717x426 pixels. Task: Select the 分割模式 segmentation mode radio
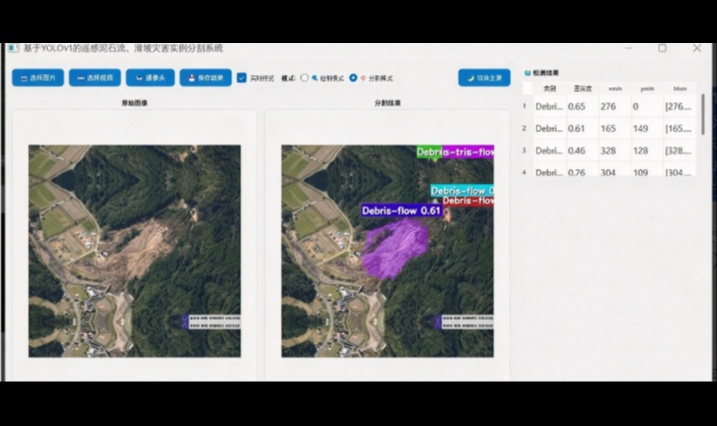click(353, 78)
